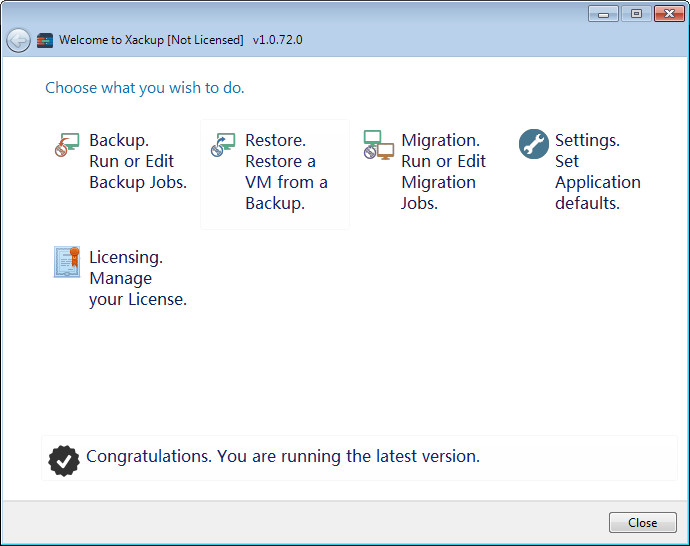Click the Migration computers icon
This screenshot has width=690, height=546.
point(378,145)
